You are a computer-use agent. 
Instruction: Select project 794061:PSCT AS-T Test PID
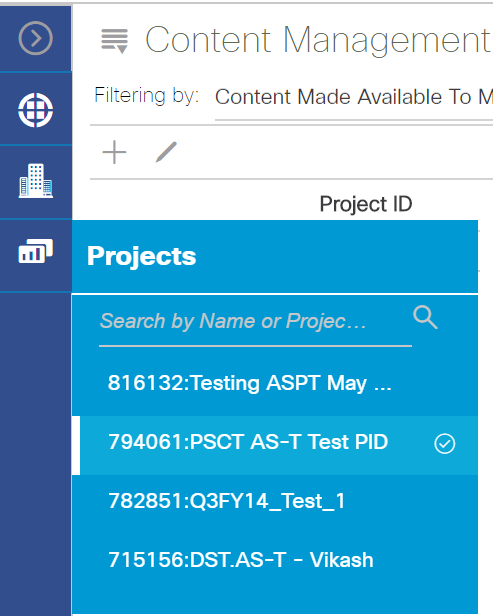coord(275,446)
